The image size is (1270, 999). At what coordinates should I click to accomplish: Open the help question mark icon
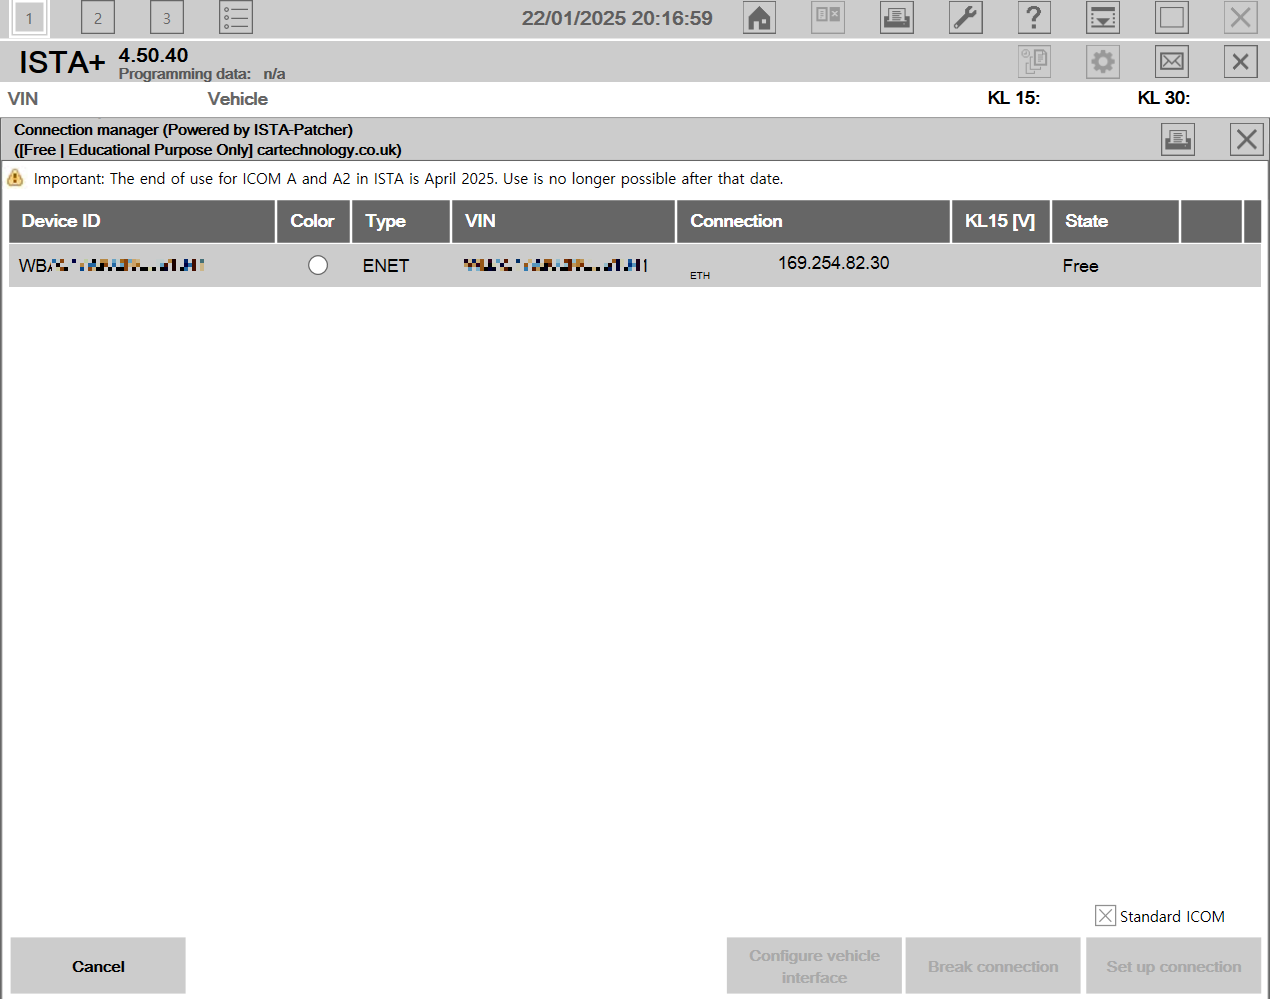click(1034, 17)
